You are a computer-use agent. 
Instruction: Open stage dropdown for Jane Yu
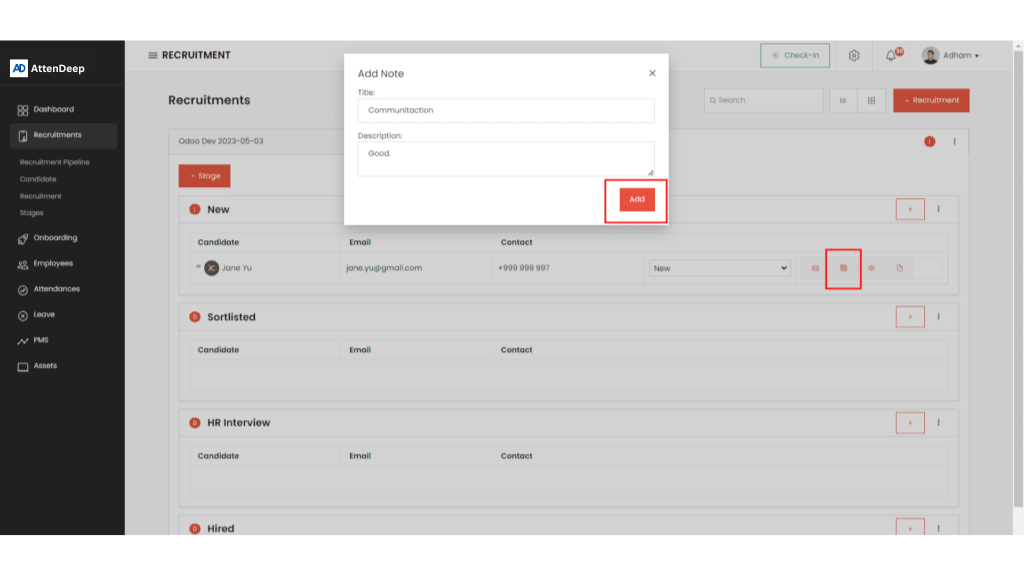coord(720,268)
